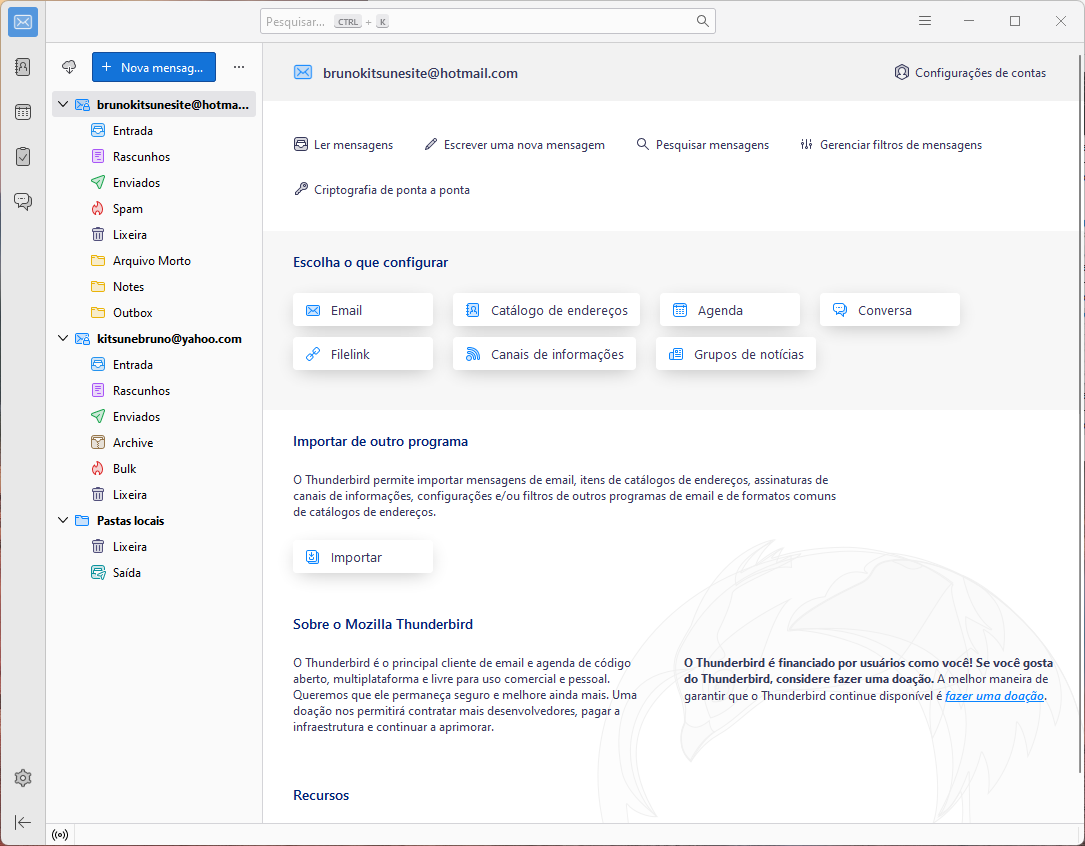
Task: Open Lixeira under Pastas locais
Action: 154,546
